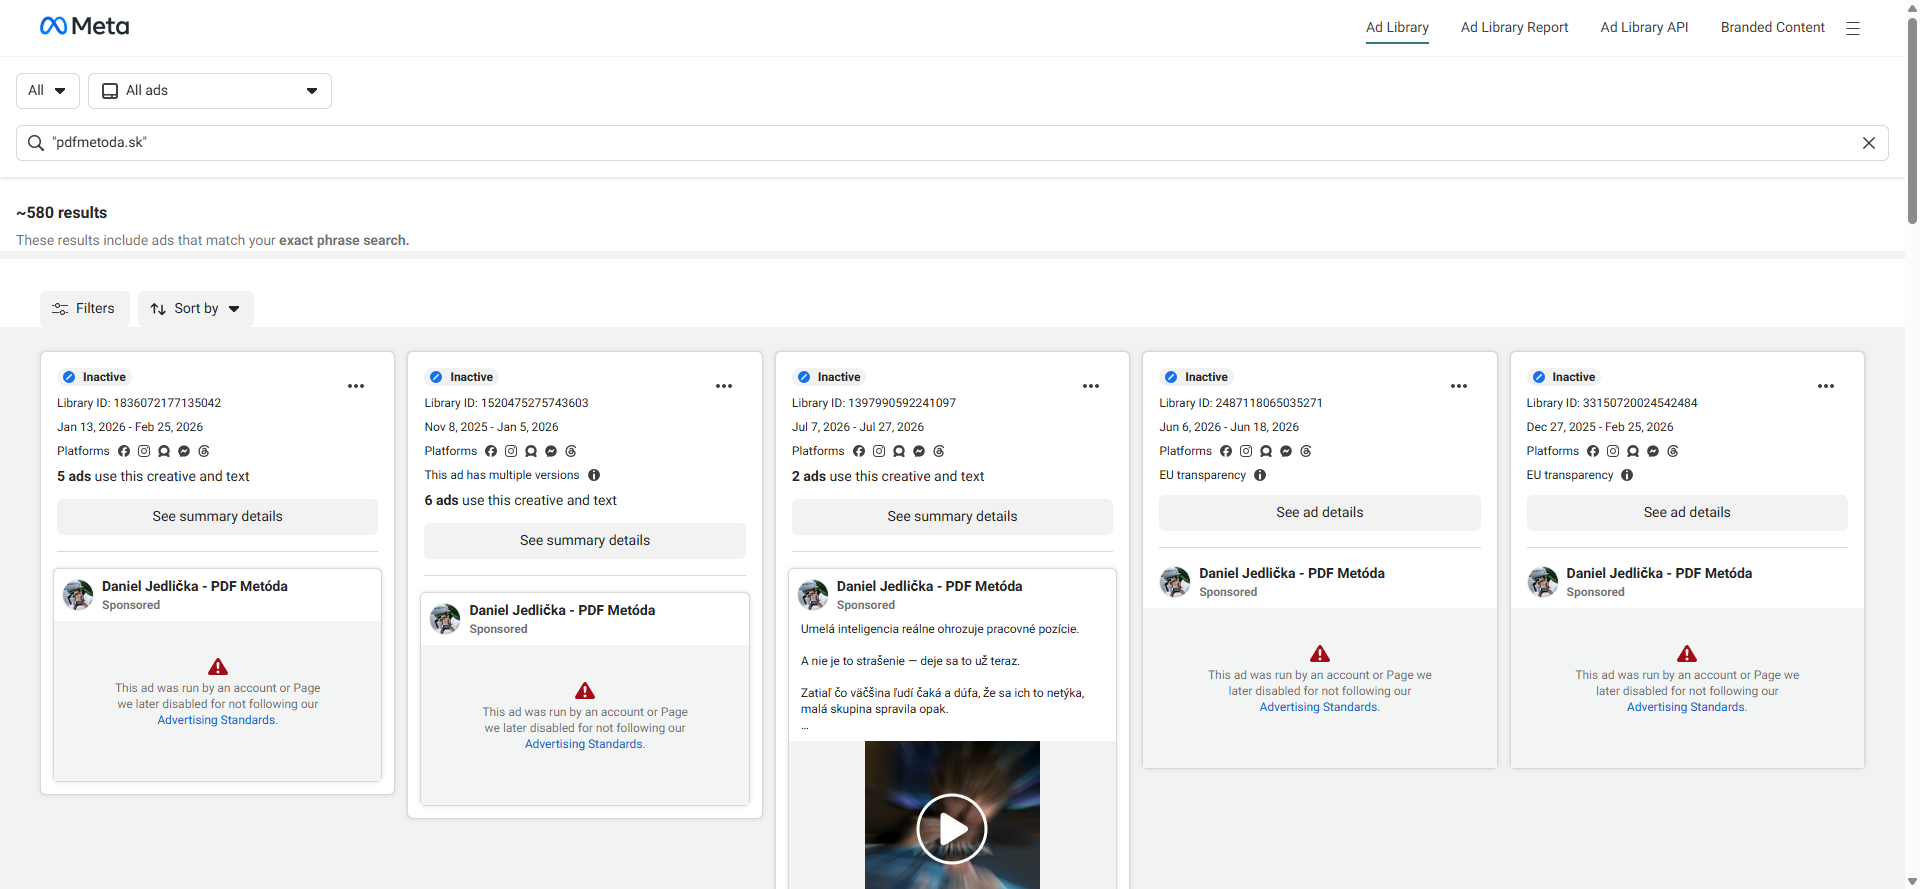Click Messenger platform icon in Jul 7, 2026 ad
Viewport: 1920px width, 889px height.
tap(919, 451)
